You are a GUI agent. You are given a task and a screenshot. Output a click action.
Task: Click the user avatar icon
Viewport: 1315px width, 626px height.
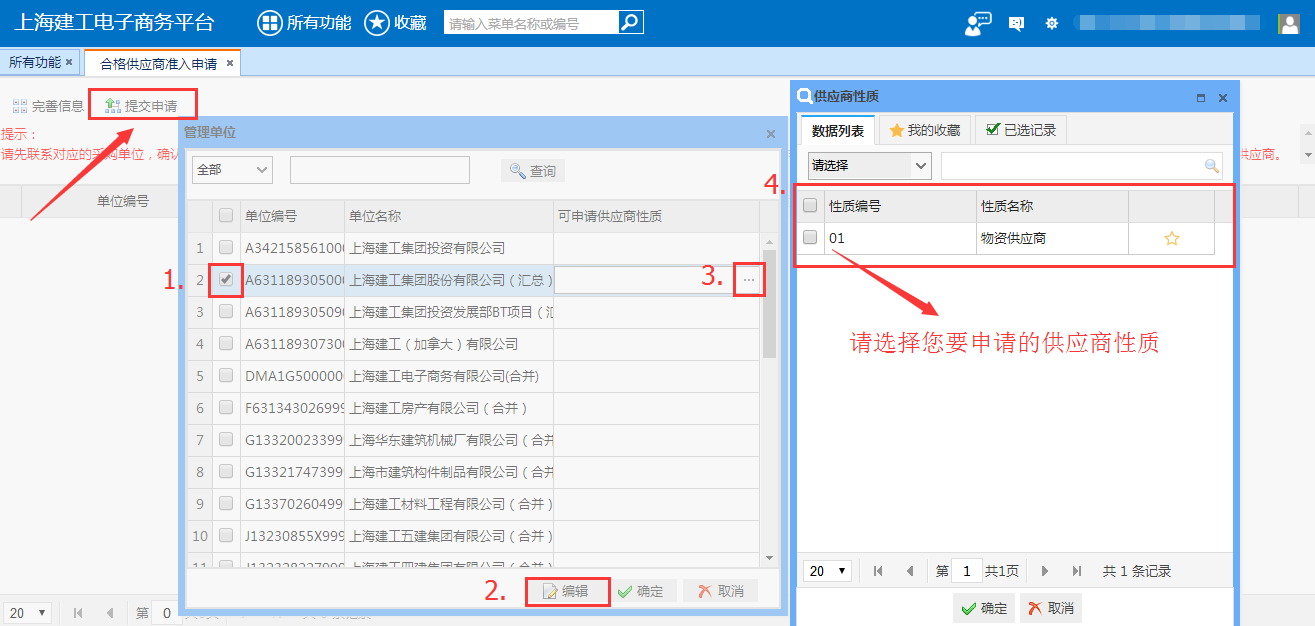click(x=1289, y=23)
